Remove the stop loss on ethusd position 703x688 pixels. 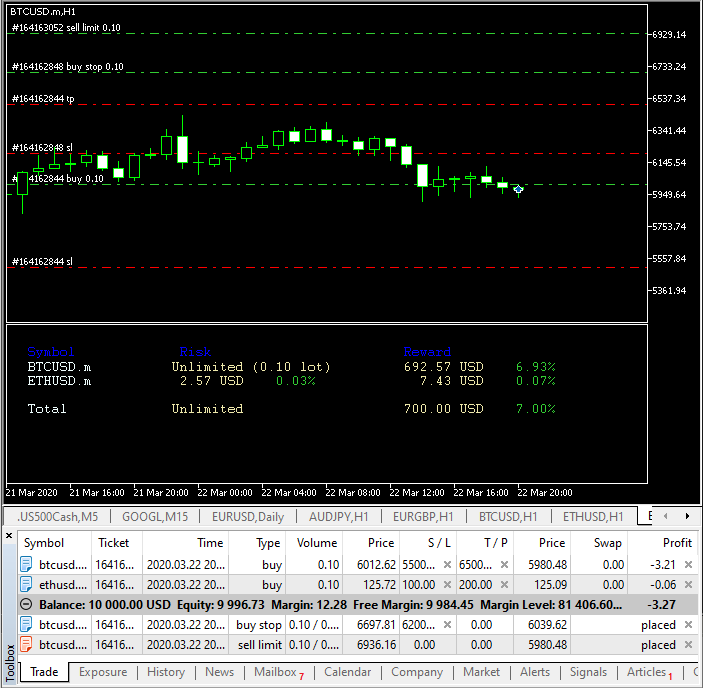[447, 585]
